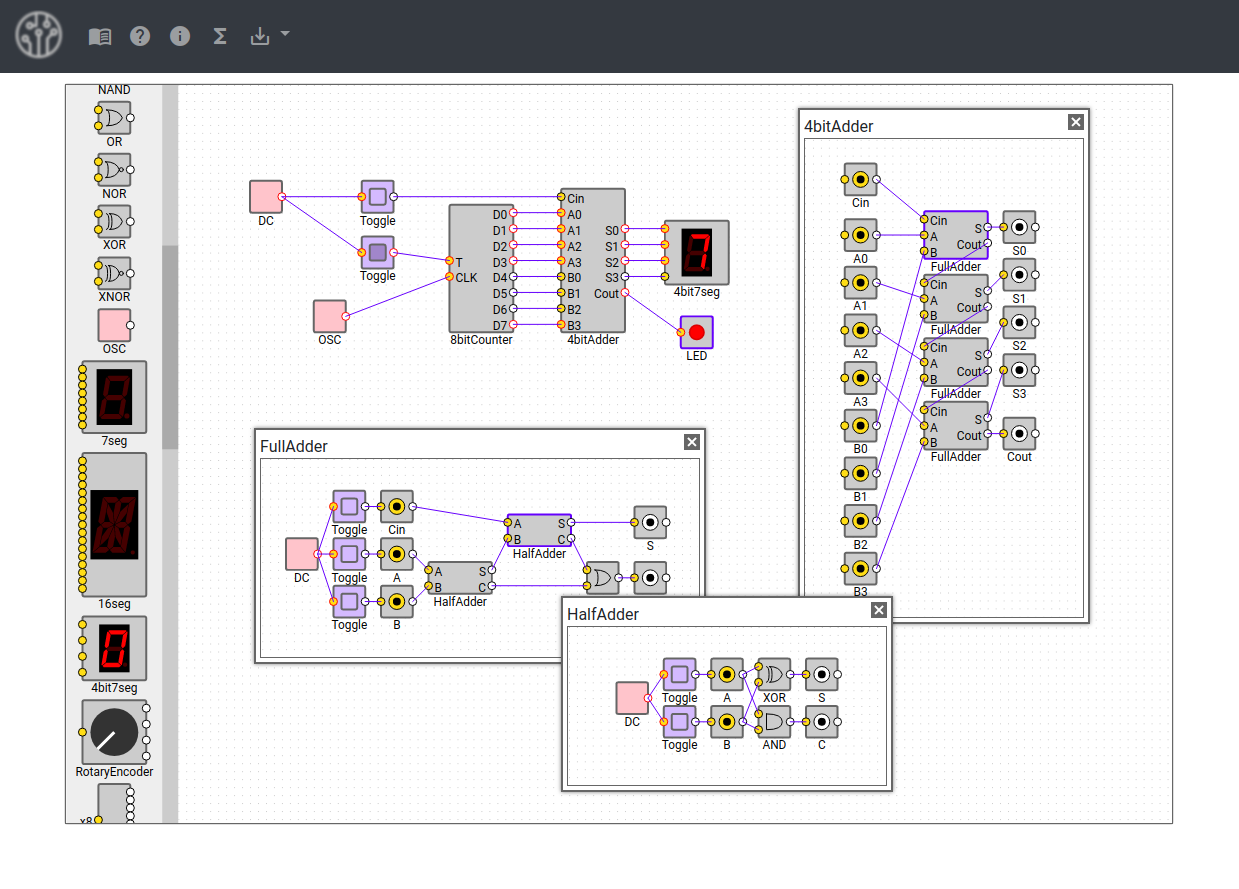Click the component palette vertical scrollbar
Screen dimensions: 1239x889
click(170, 345)
